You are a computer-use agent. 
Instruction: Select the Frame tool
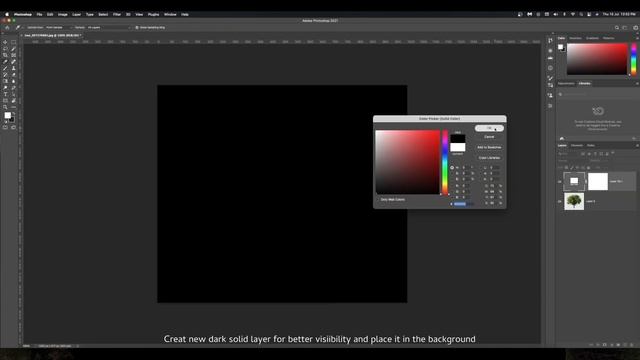tap(13, 55)
